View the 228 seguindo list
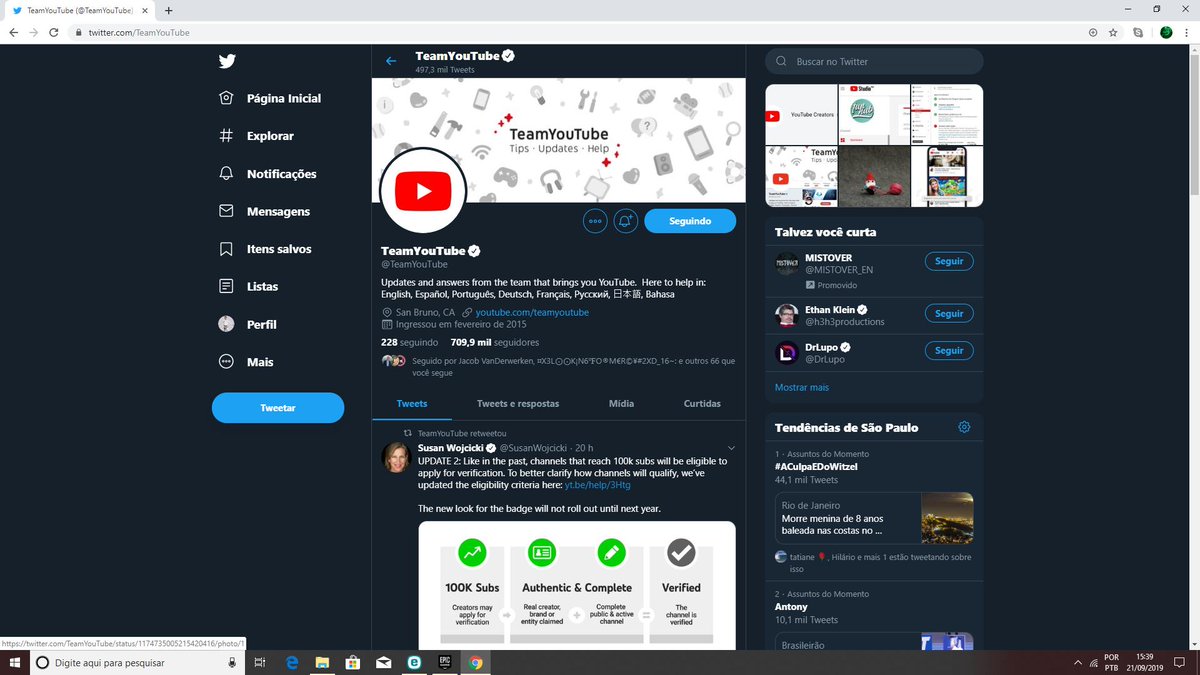Viewport: 1200px width, 675px height. coord(409,342)
